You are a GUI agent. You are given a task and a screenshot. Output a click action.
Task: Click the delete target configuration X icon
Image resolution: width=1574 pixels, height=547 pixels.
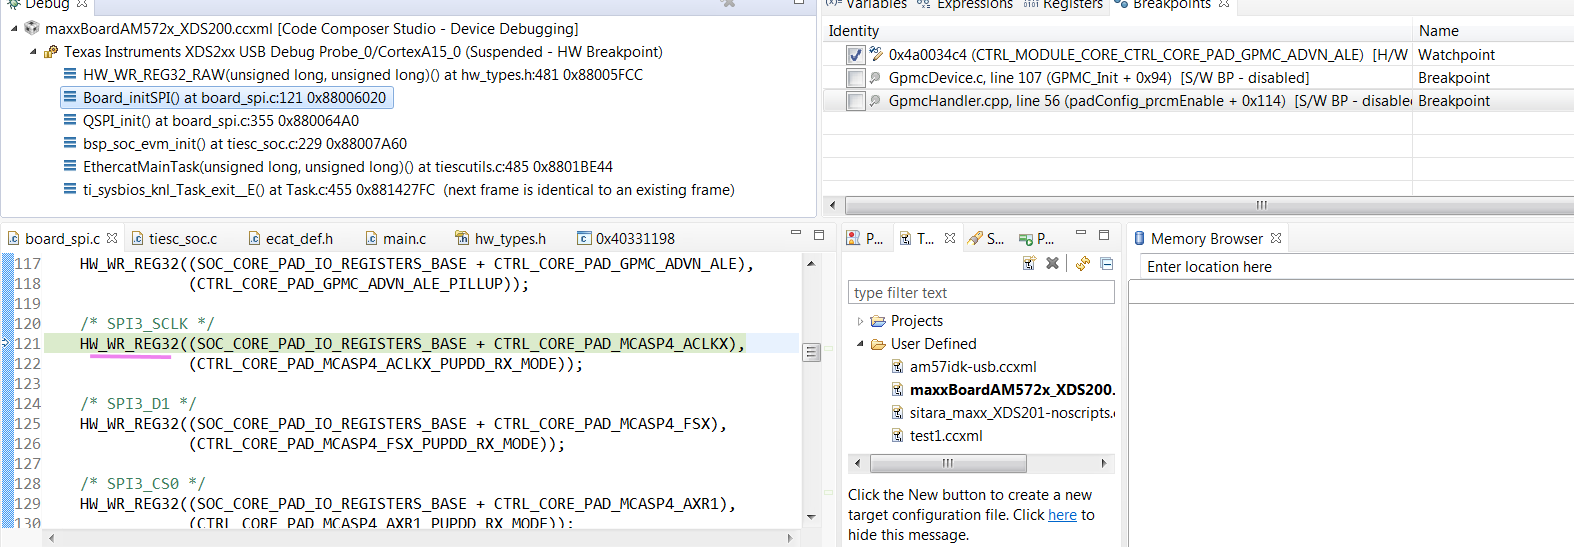point(1052,263)
